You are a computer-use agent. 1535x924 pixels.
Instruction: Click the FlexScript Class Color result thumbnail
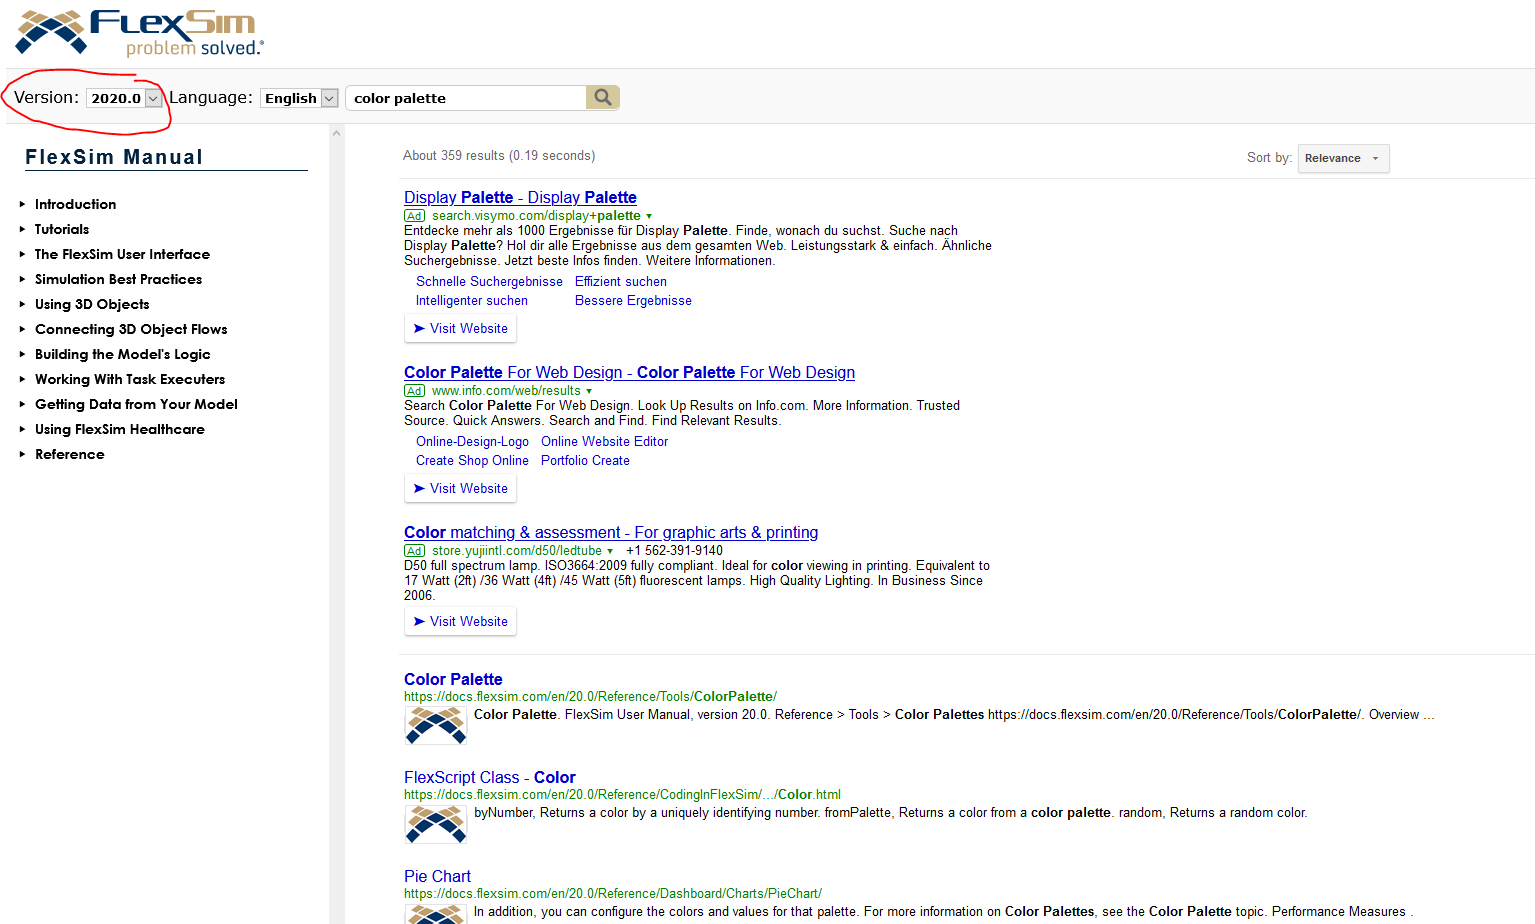point(435,824)
